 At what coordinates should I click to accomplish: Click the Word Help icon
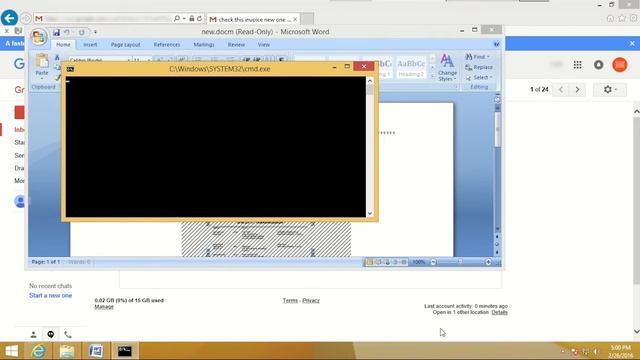(x=496, y=44)
